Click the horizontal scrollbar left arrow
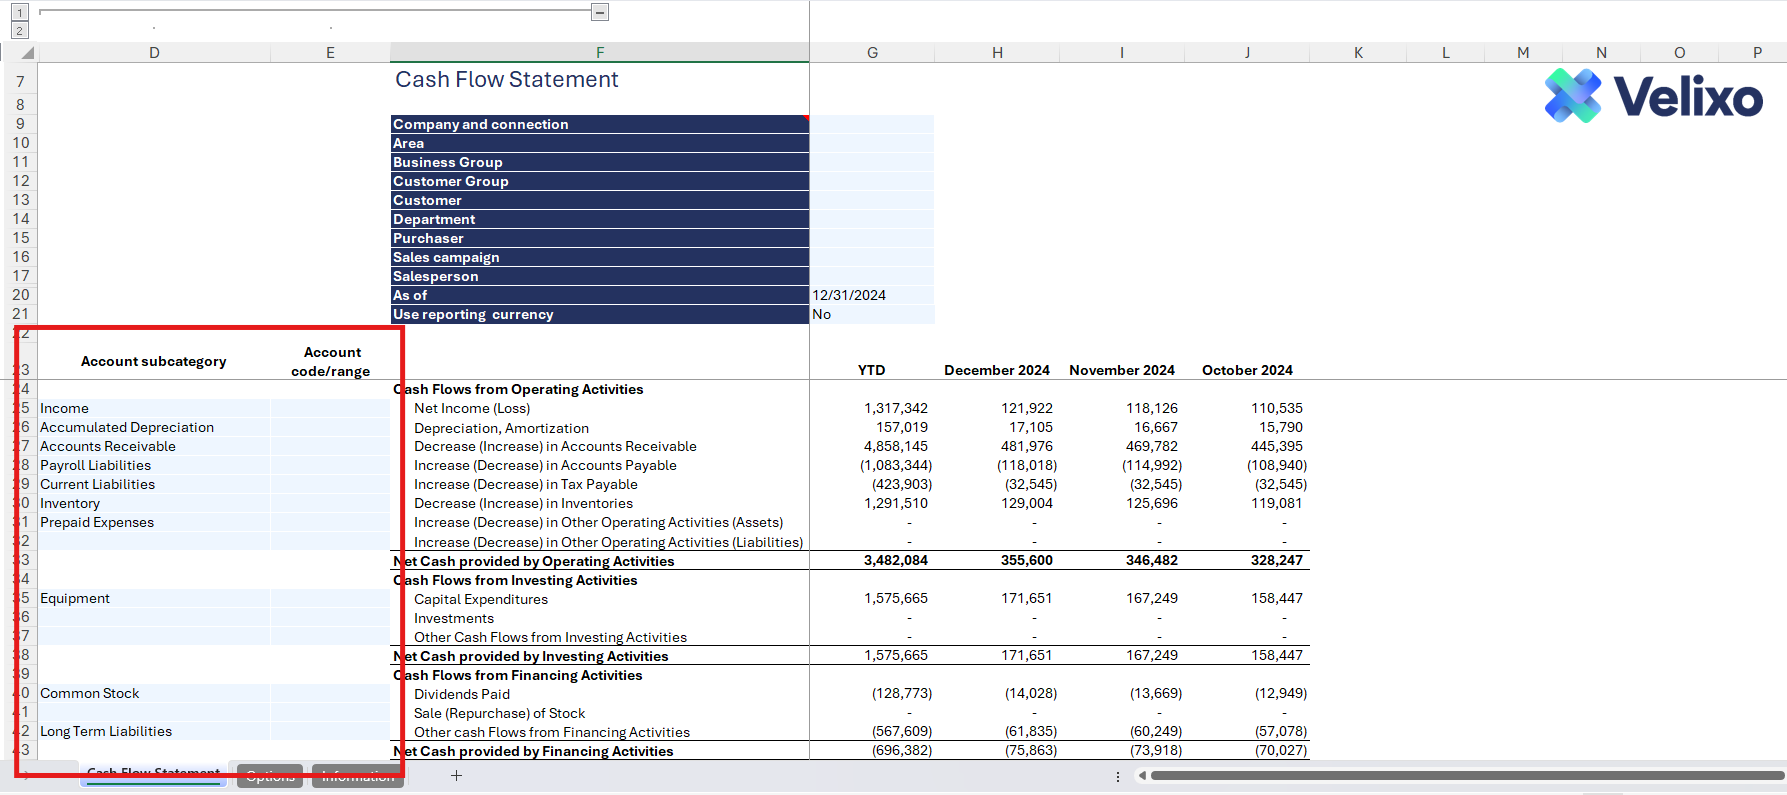The height and width of the screenshot is (795, 1787). click(x=1142, y=776)
